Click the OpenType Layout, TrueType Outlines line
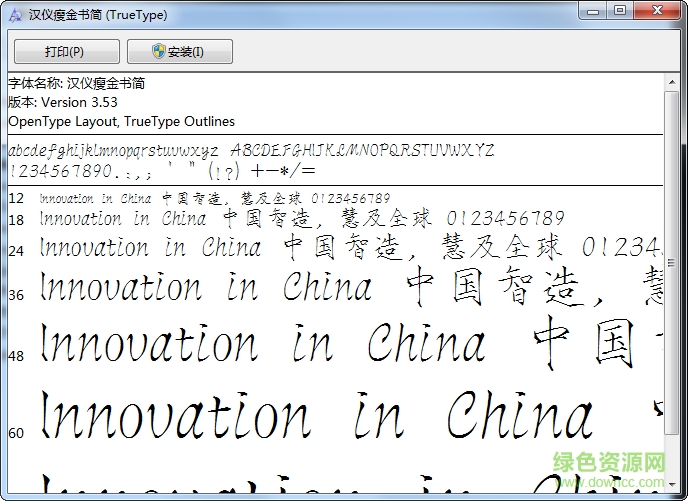Screen dimensions: 688x501 (x=122, y=121)
